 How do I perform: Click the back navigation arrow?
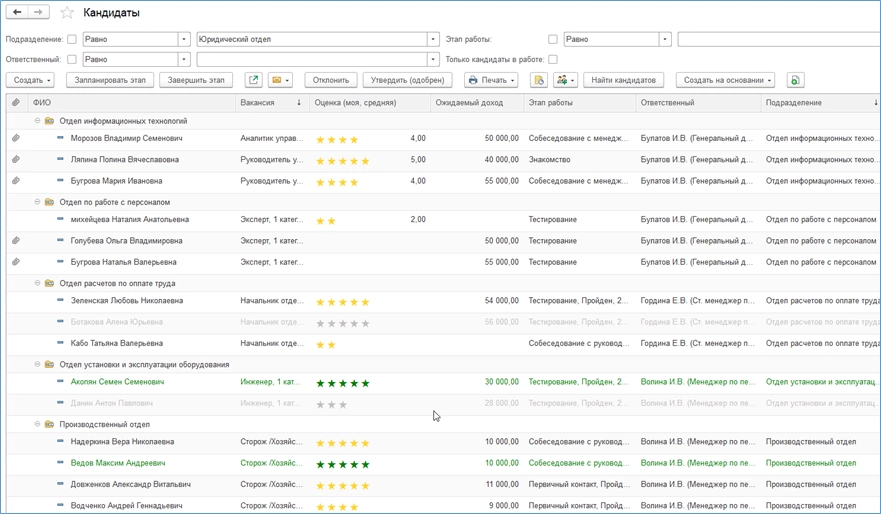(x=17, y=13)
